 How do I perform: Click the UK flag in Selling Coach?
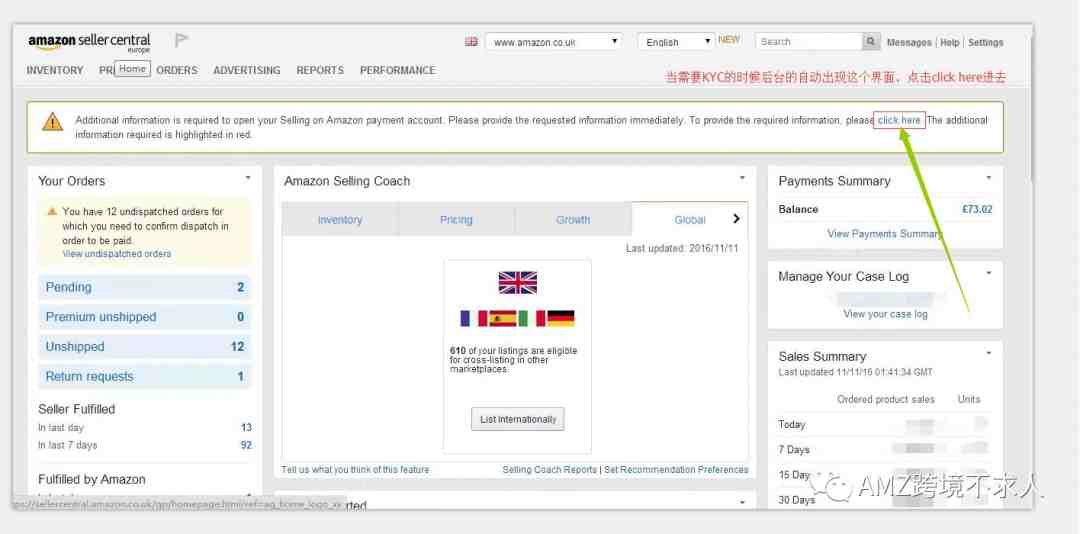(517, 283)
